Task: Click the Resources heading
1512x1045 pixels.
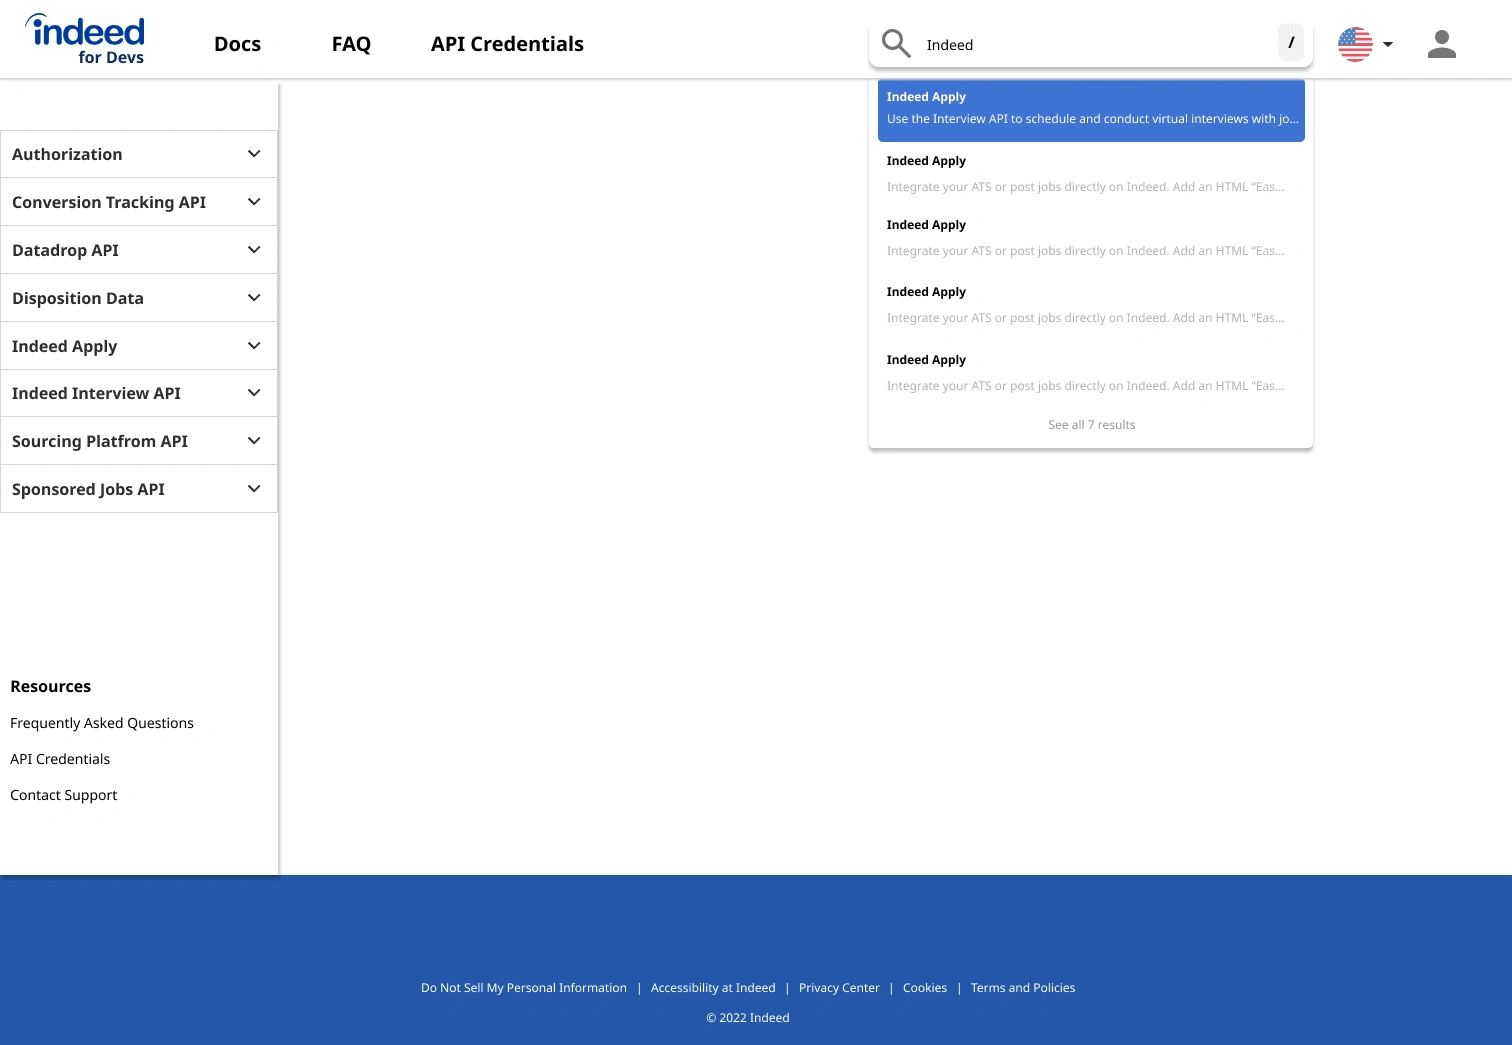Action: click(x=50, y=686)
